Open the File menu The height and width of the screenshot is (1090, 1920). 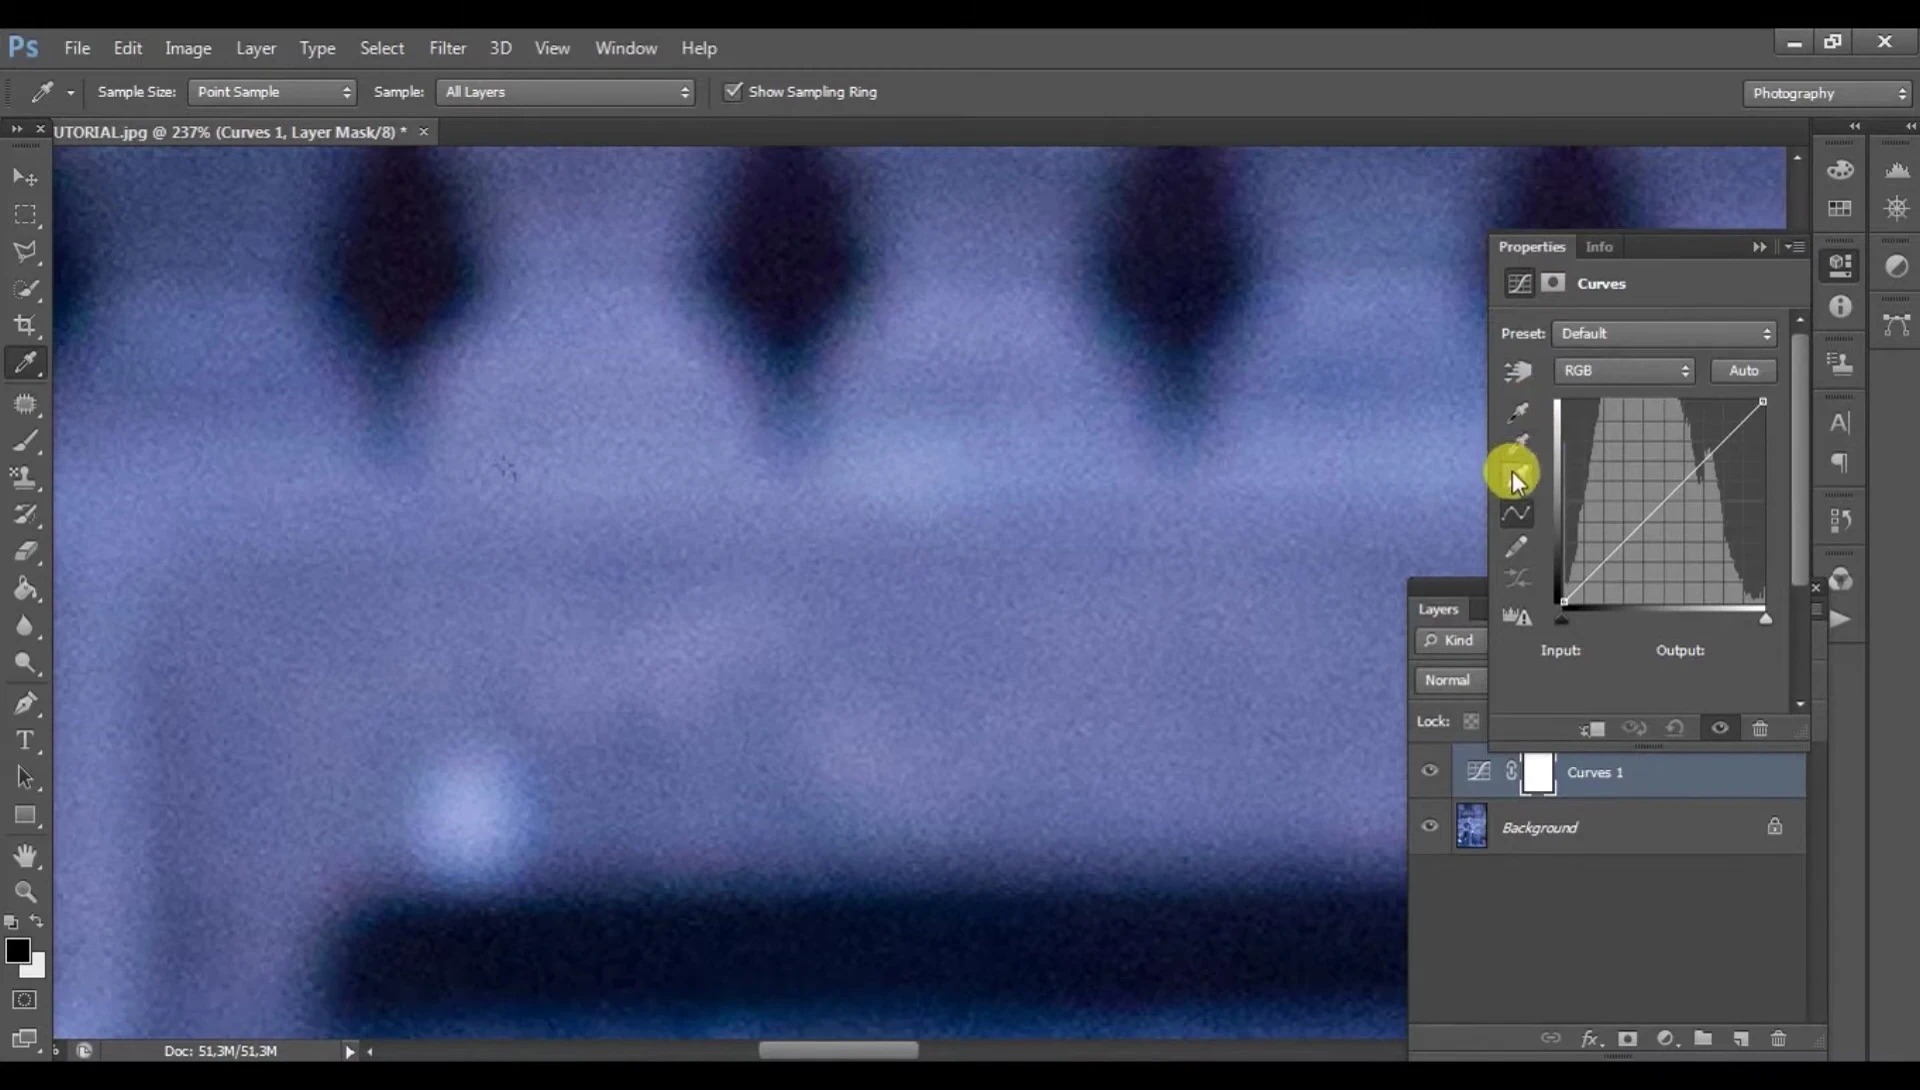tap(77, 48)
